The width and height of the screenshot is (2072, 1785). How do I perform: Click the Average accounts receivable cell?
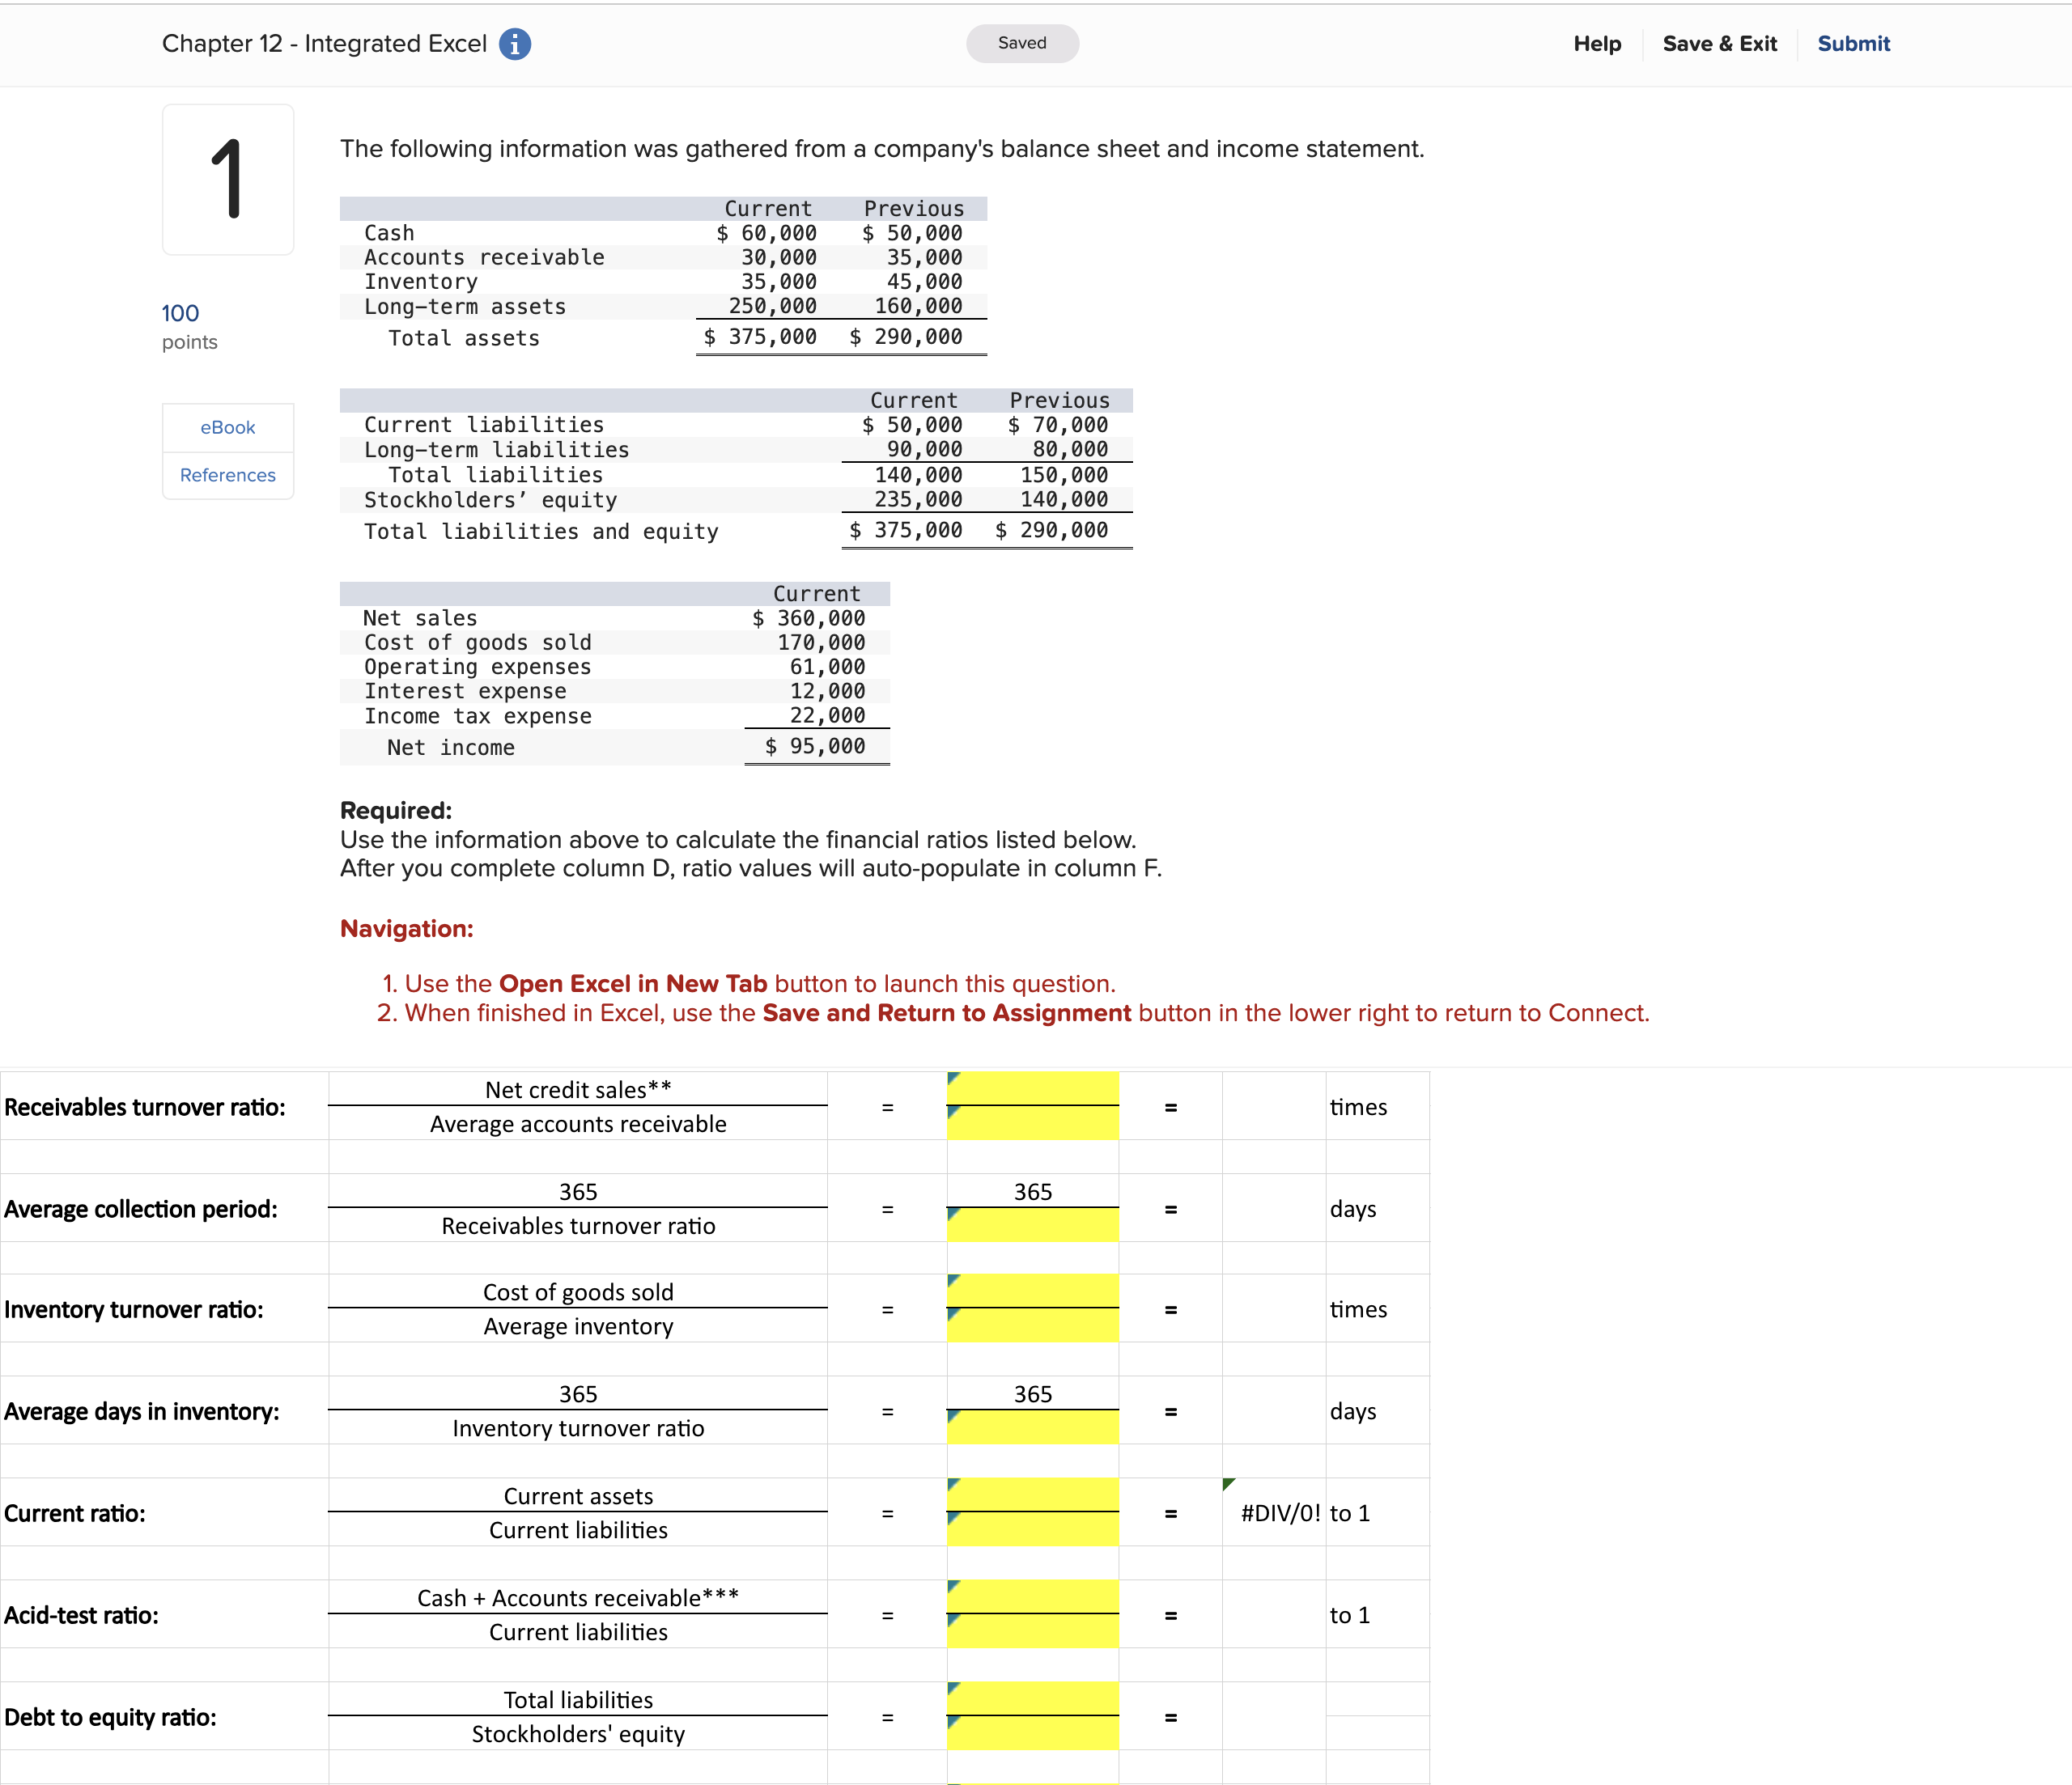578,1123
